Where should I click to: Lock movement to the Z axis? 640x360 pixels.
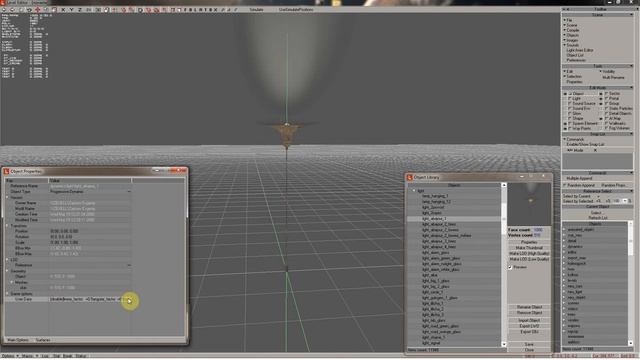80,9
